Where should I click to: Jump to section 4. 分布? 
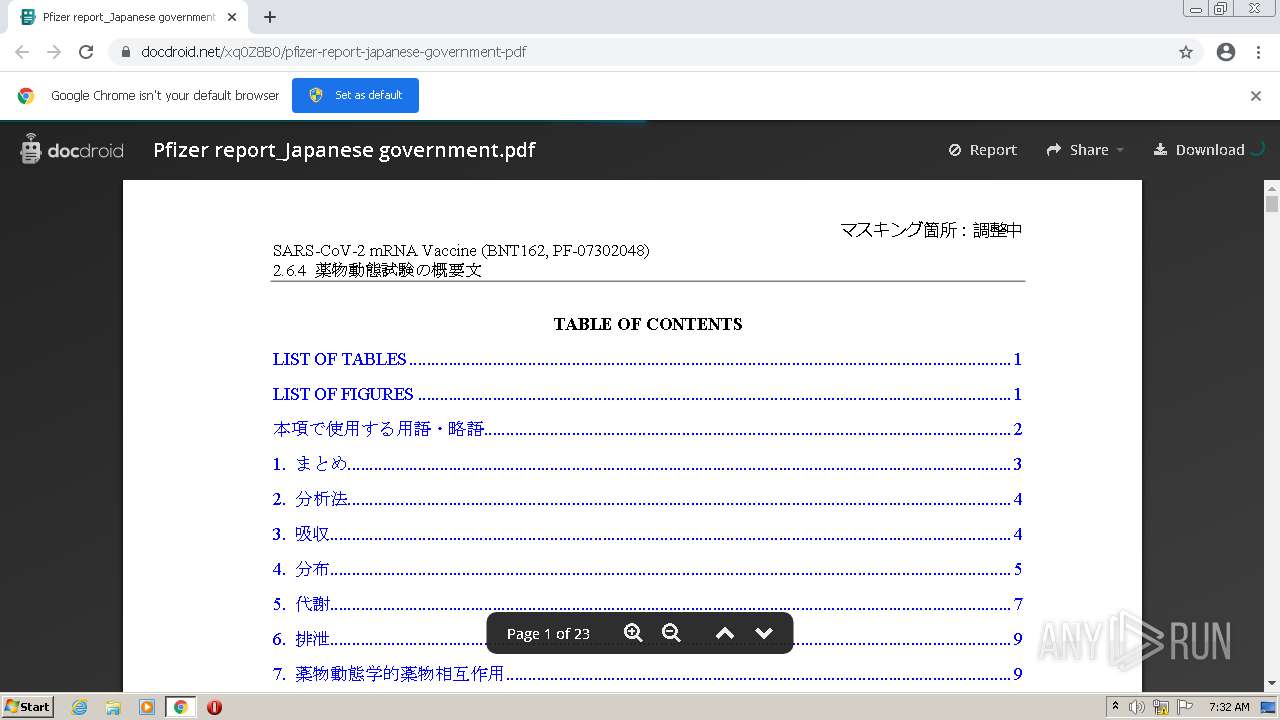(647, 569)
